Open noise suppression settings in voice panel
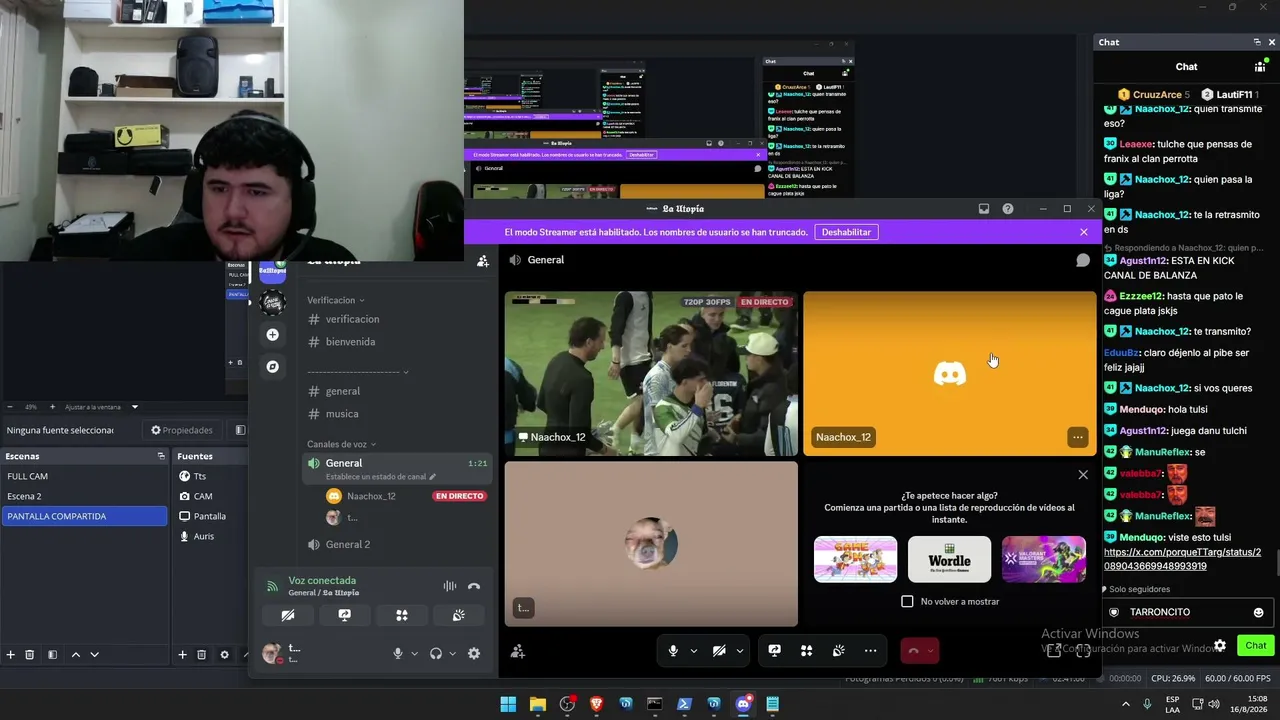 pos(450,587)
